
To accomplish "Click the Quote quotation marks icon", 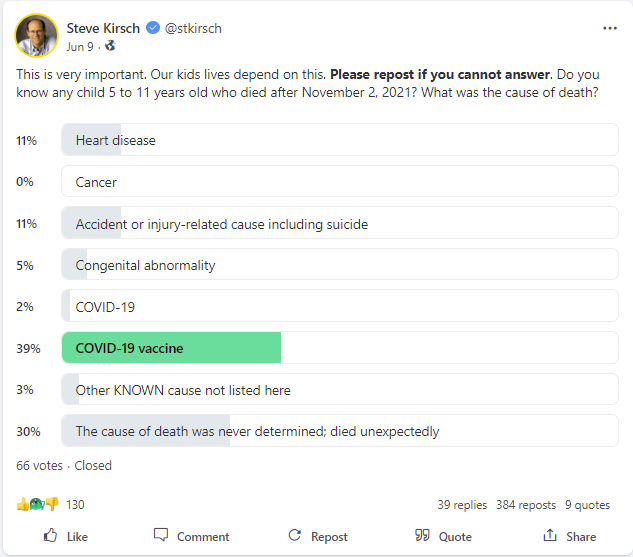I will tap(422, 535).
